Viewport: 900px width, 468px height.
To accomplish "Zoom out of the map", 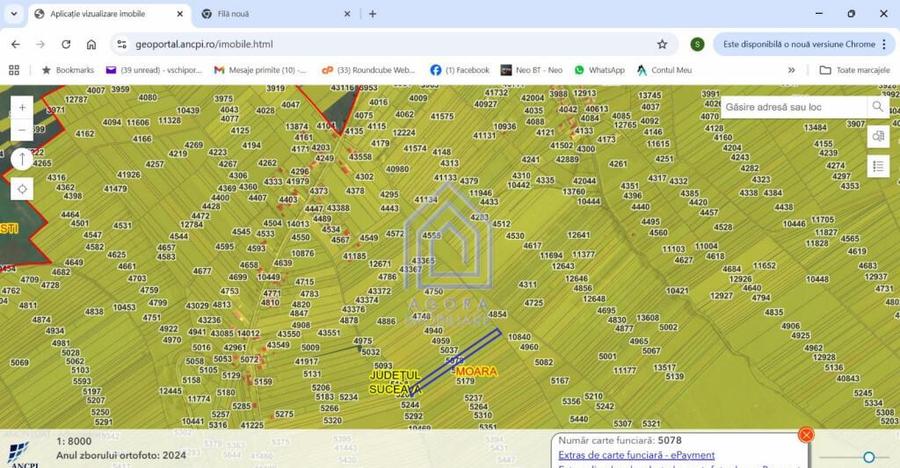I will pos(23,130).
